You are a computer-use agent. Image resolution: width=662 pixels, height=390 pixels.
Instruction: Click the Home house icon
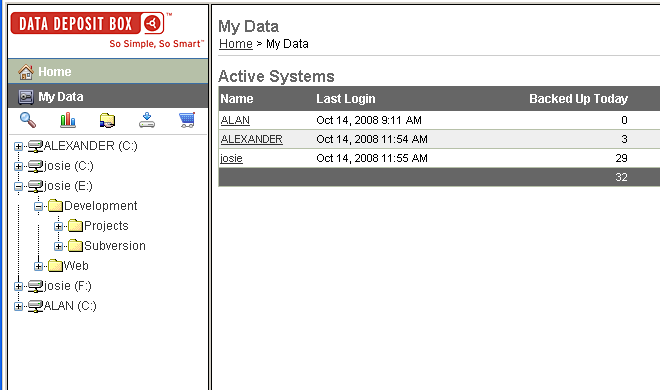click(26, 72)
